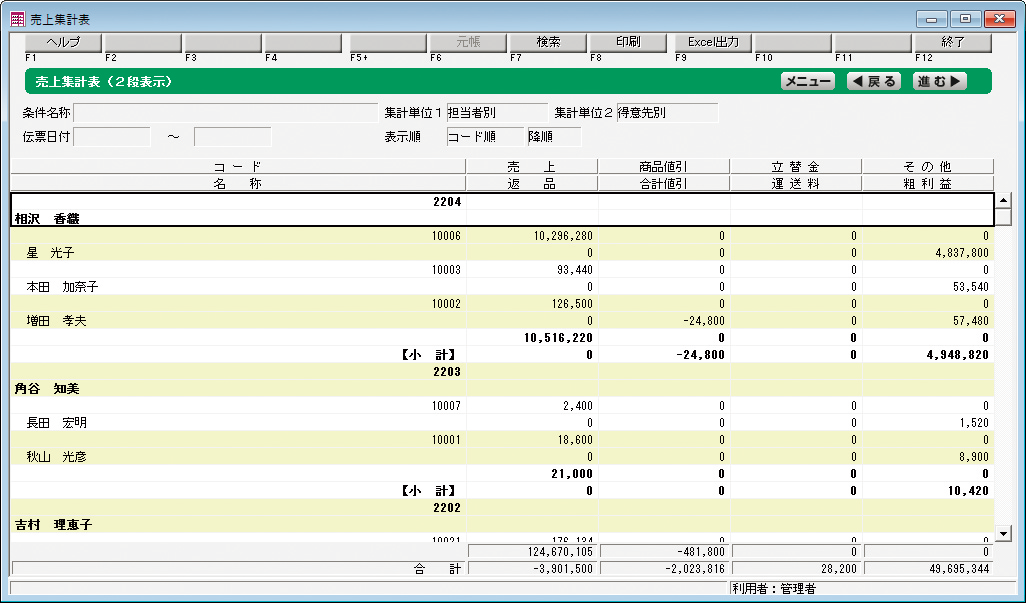Select the 相沢 香織 staff row

[x=238, y=218]
